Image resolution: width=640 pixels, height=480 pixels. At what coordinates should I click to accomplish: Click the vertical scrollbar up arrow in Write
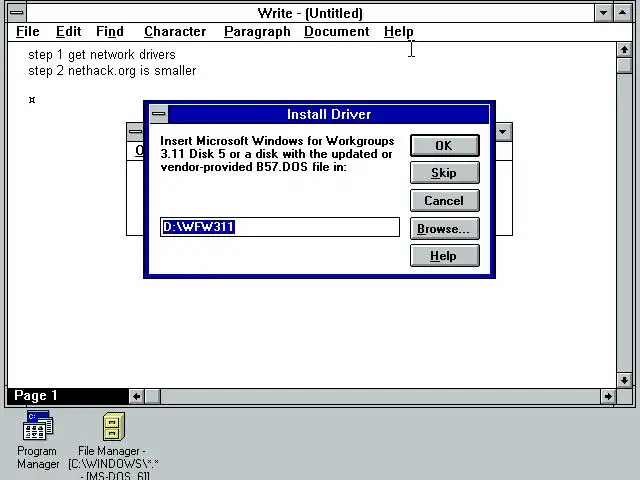(624, 50)
